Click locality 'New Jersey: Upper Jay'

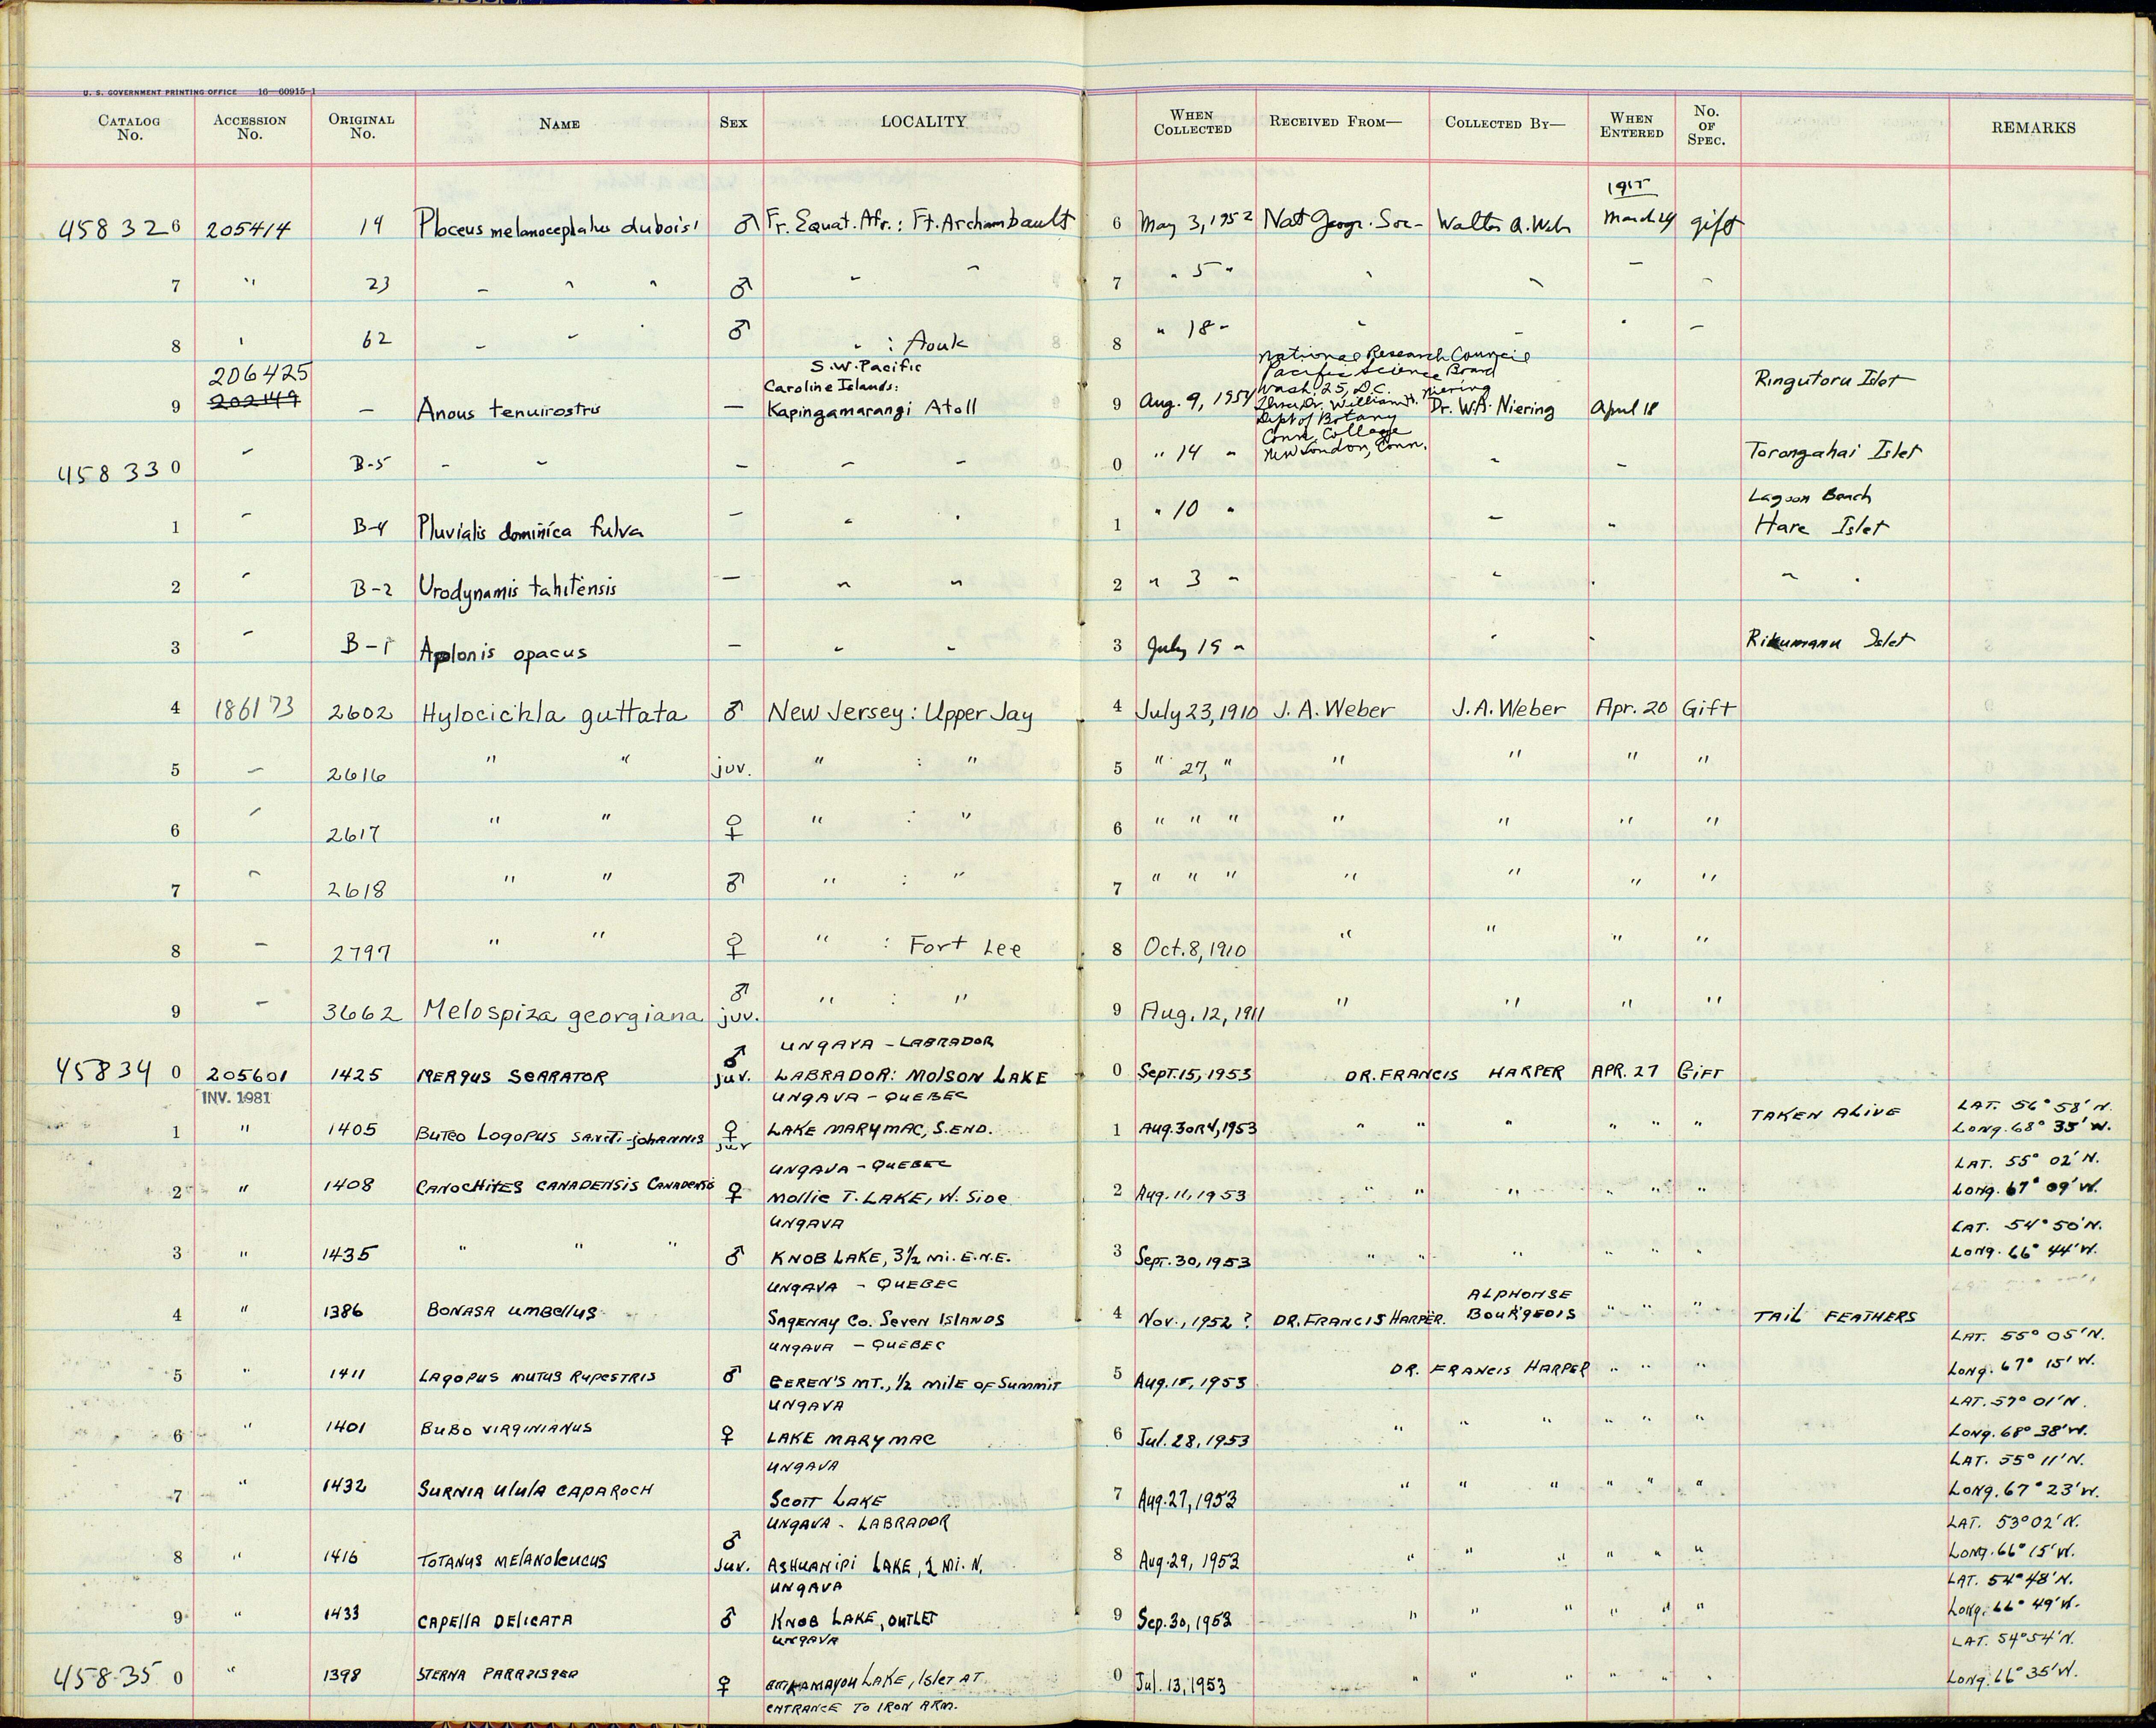[x=900, y=713]
